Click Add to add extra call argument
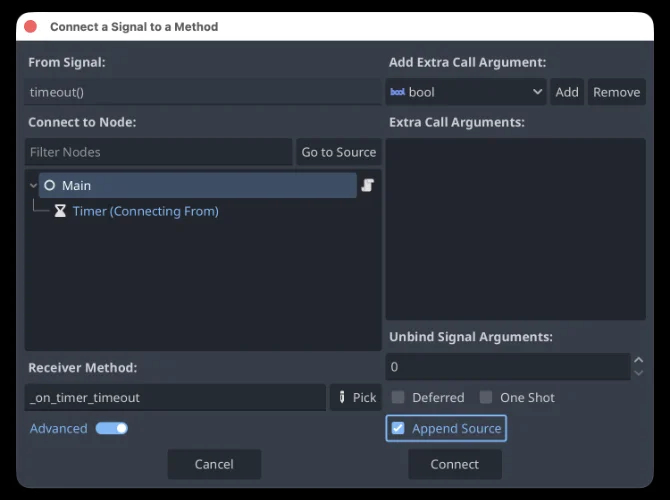The width and height of the screenshot is (670, 500). pos(567,92)
